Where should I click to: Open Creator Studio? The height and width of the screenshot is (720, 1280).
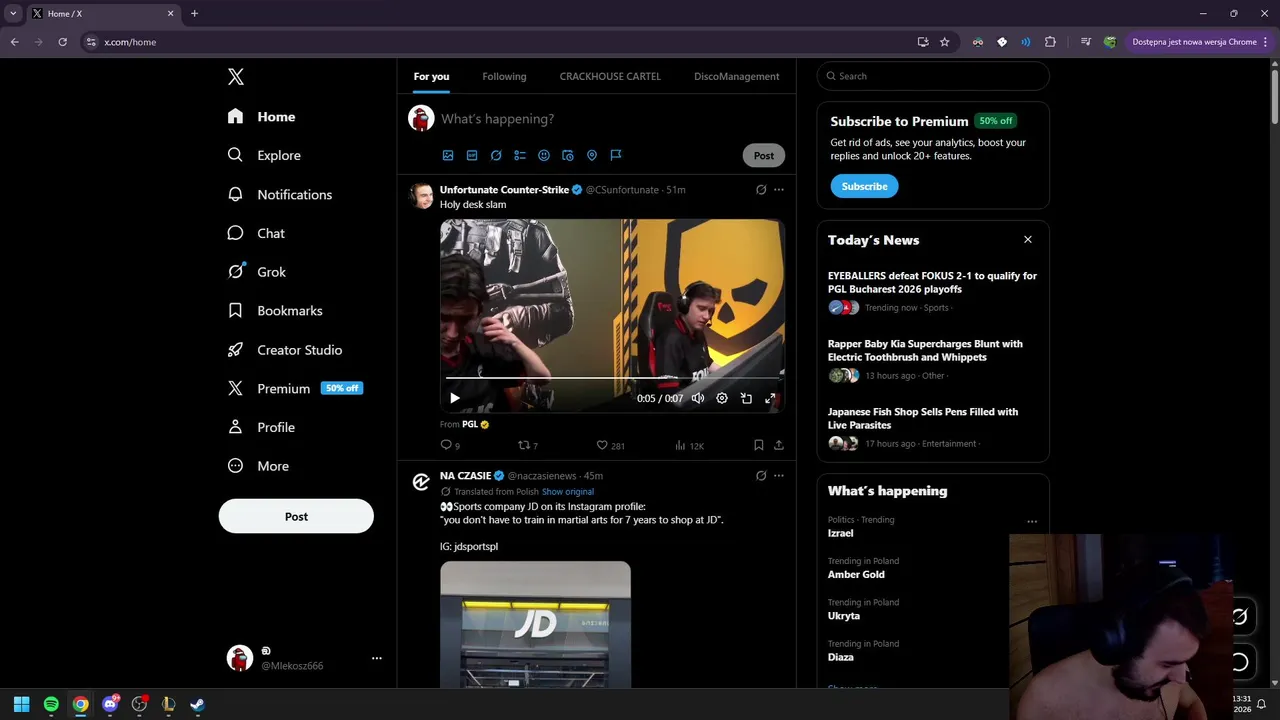click(285, 350)
